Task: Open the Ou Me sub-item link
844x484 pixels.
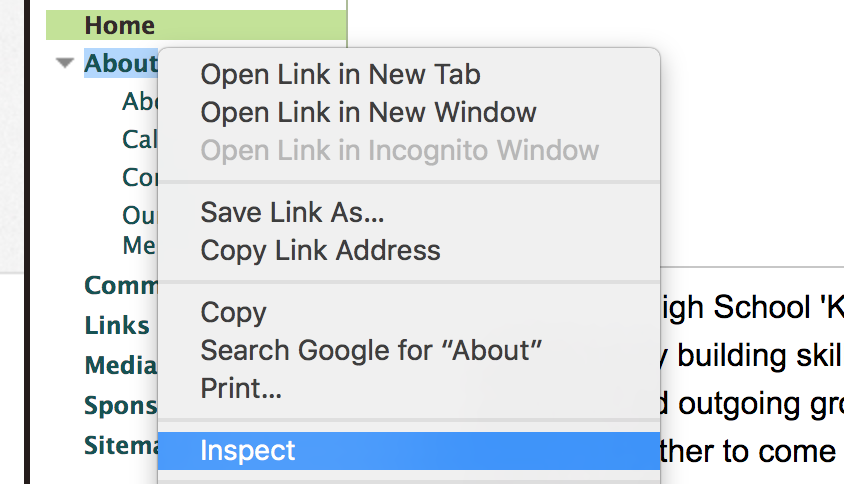Action: coord(140,230)
